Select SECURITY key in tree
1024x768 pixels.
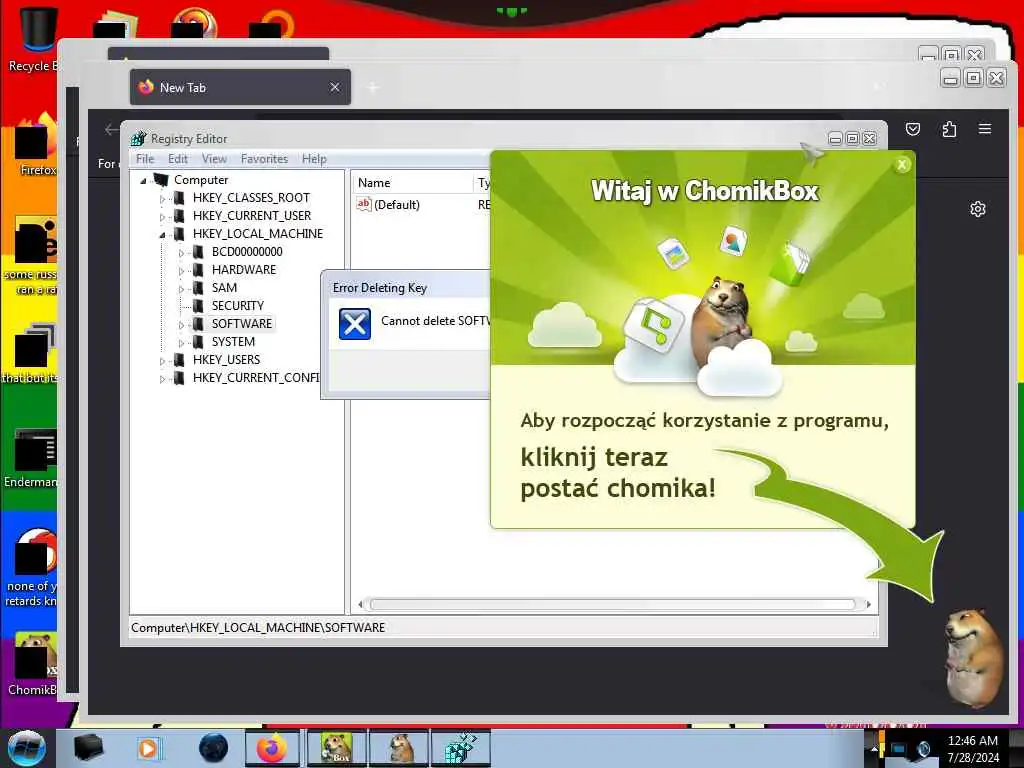click(x=237, y=306)
